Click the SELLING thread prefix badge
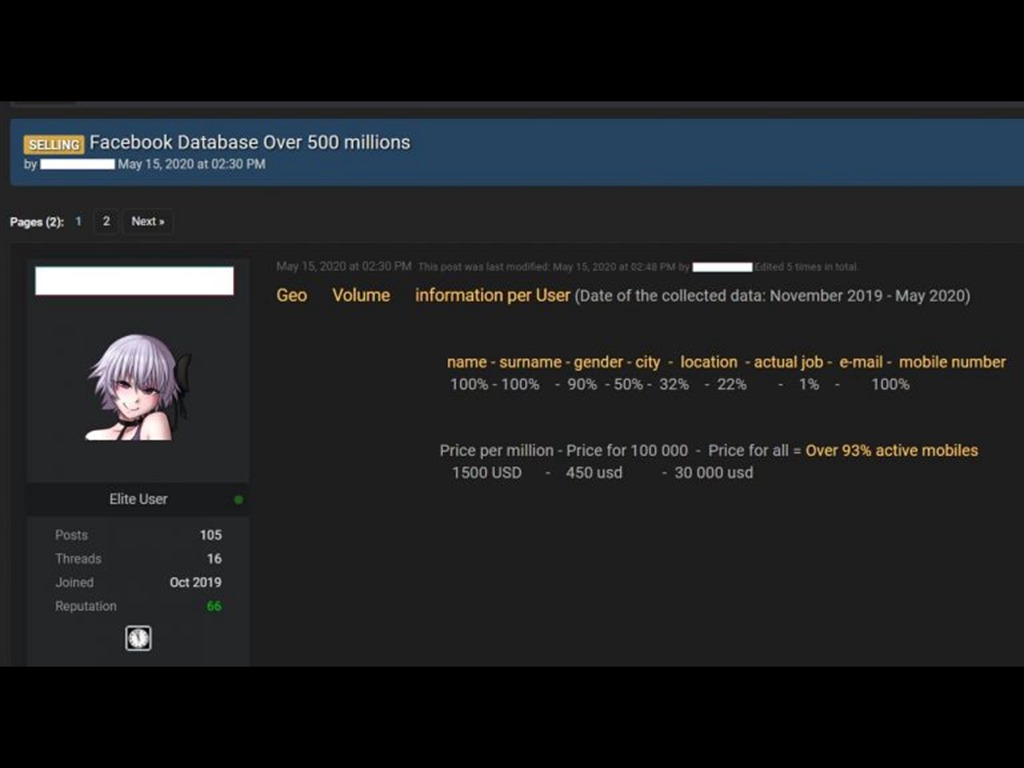The image size is (1024, 768). [x=54, y=144]
